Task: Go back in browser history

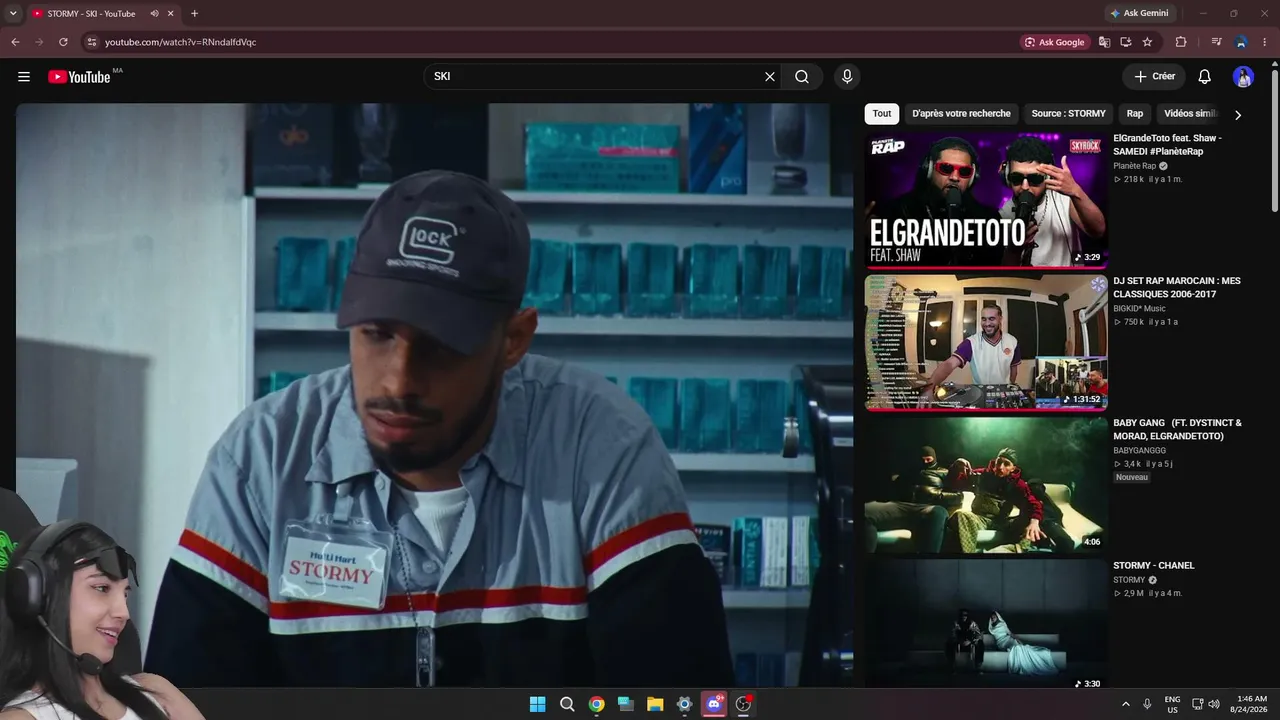Action: (x=15, y=42)
